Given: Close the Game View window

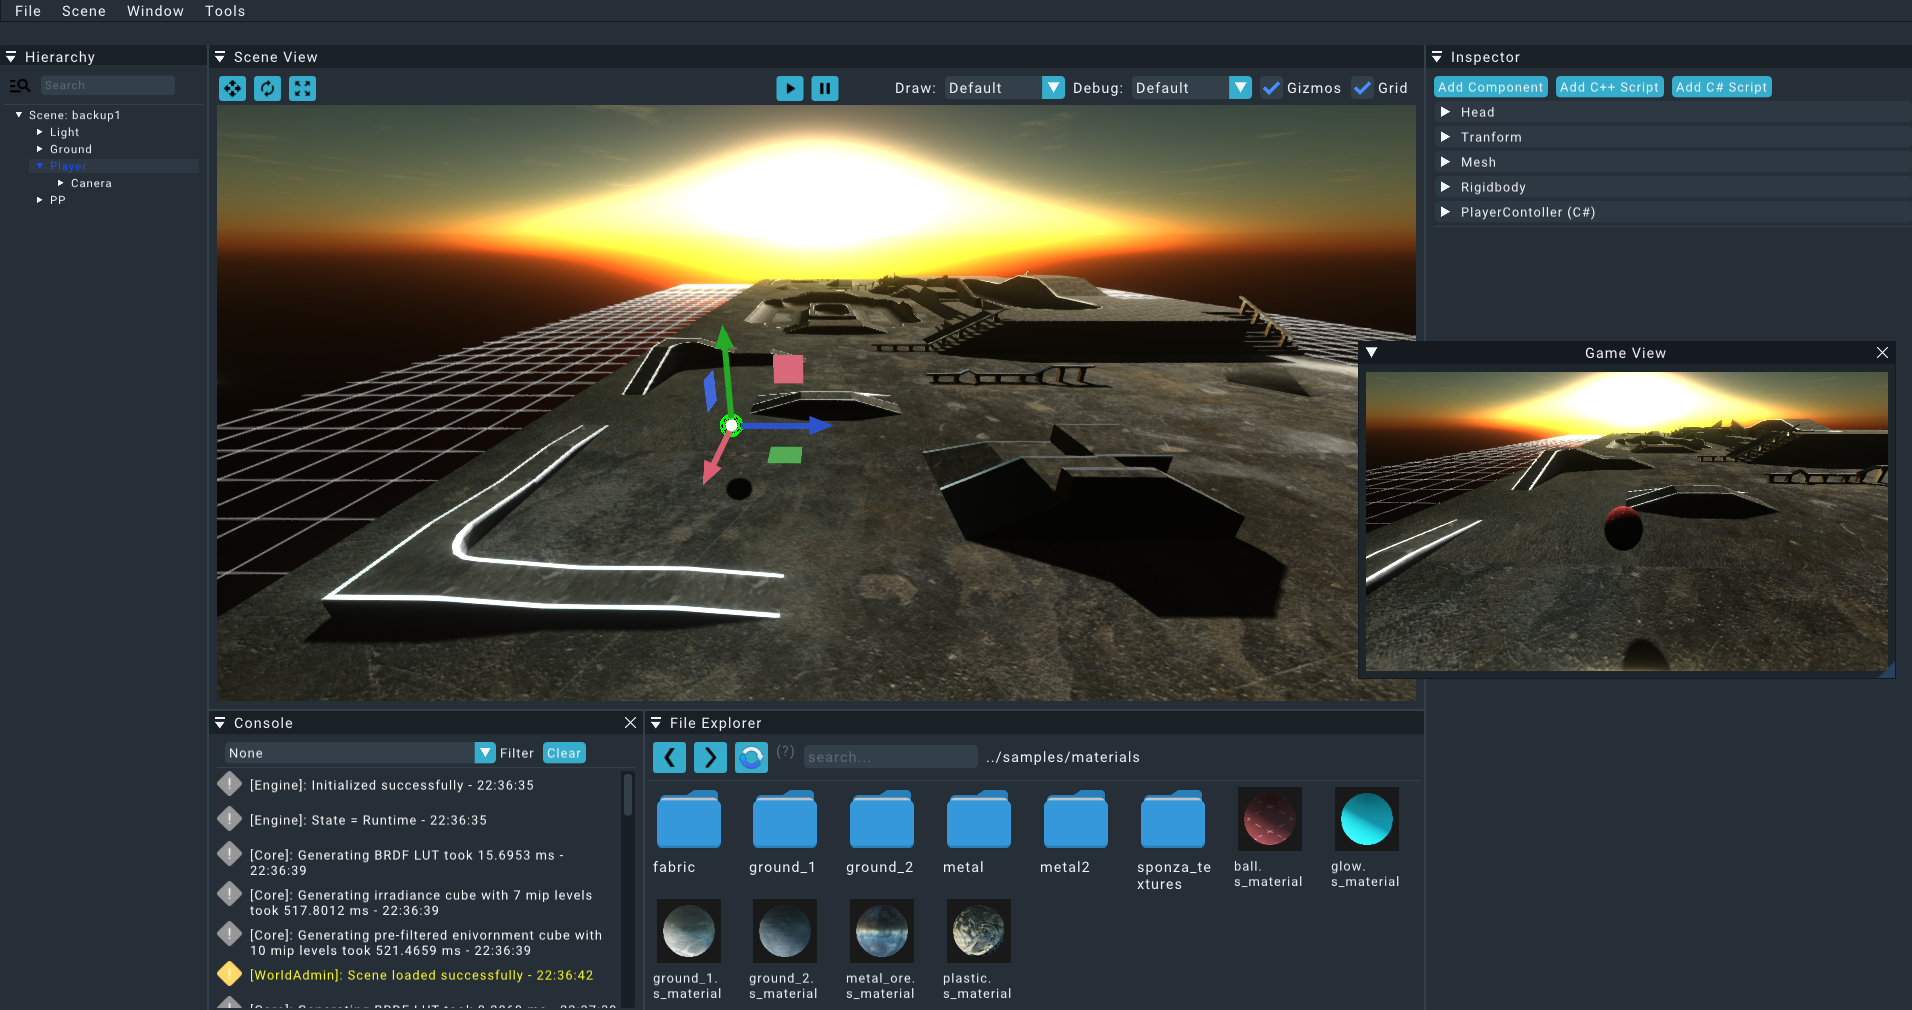Looking at the screenshot, I should point(1882,352).
